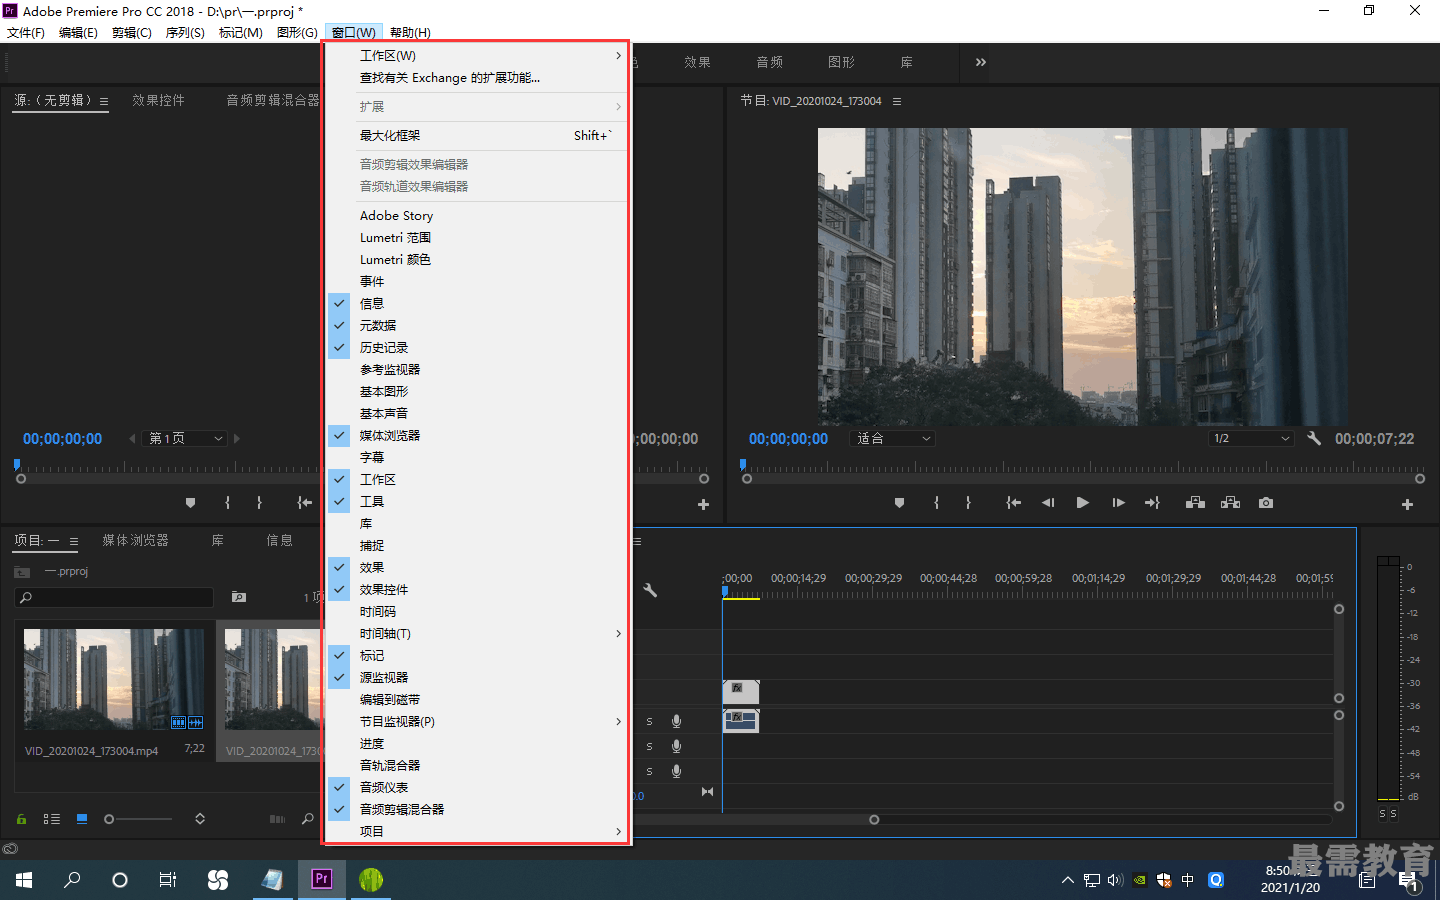Step forward one frame in program monitor
The width and height of the screenshot is (1440, 900).
tap(1118, 503)
